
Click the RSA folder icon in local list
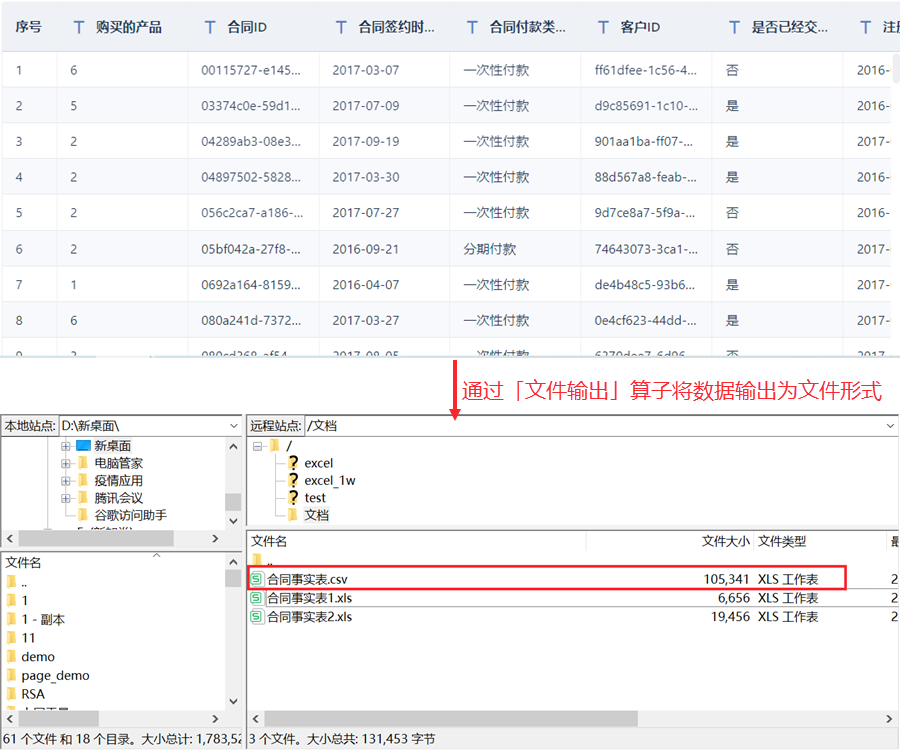[11, 694]
